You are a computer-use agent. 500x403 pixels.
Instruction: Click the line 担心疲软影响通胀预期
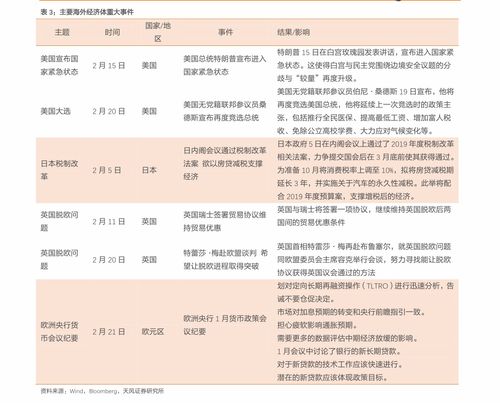click(x=317, y=325)
